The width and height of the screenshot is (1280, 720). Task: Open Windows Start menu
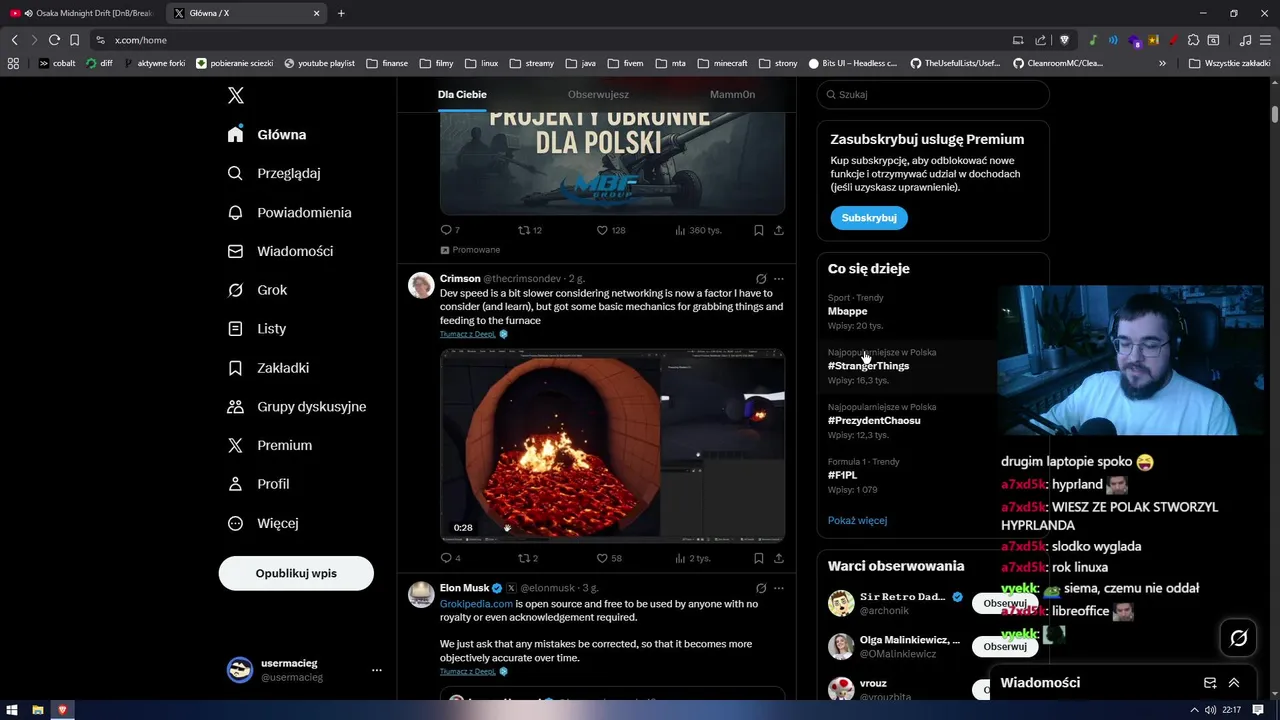(x=14, y=710)
